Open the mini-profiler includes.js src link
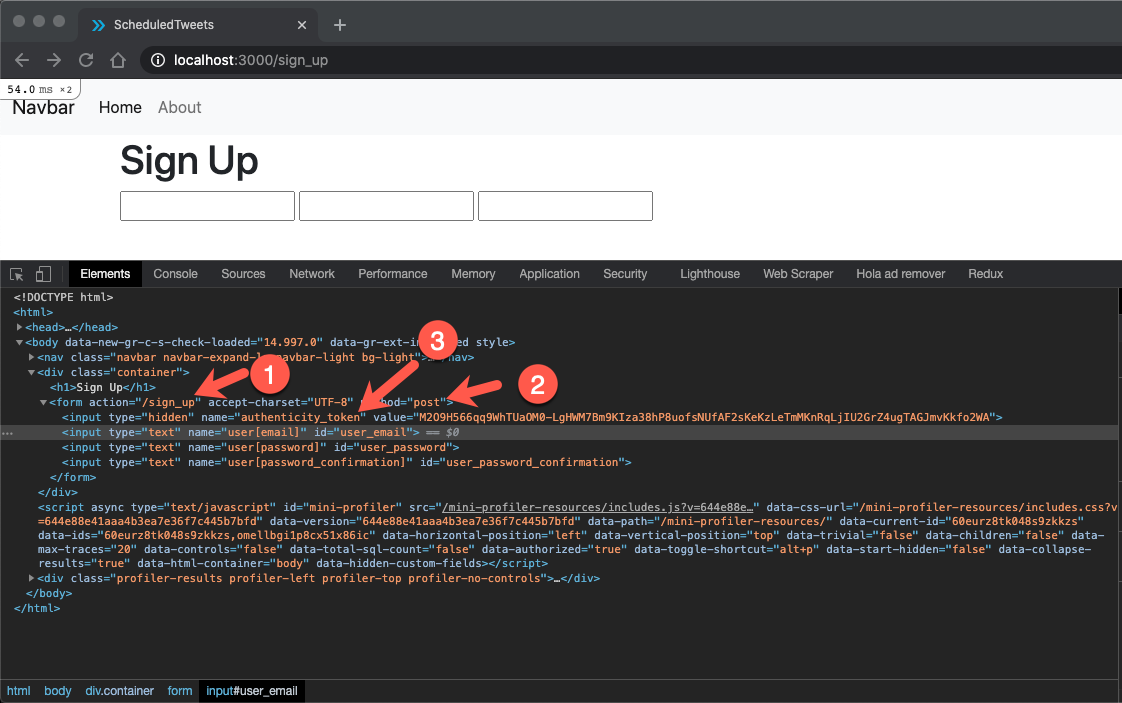This screenshot has height=703, width=1122. coord(597,508)
